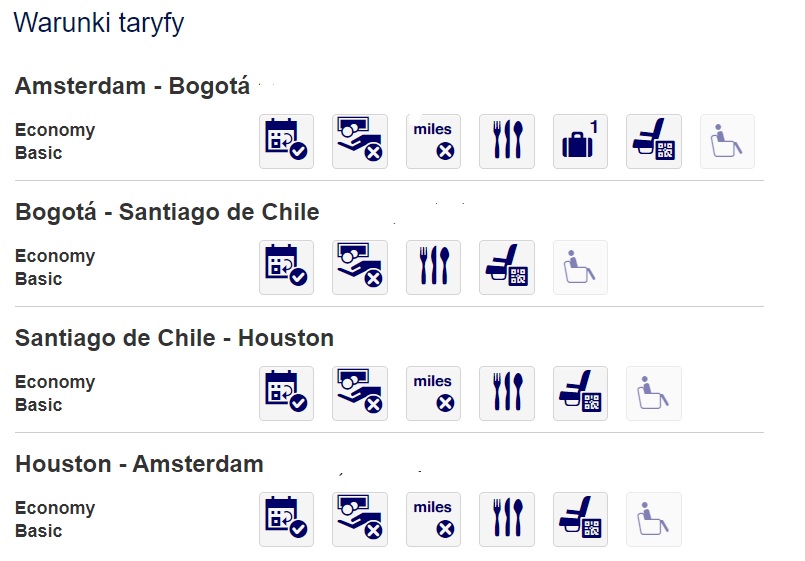
Task: Click the seat reservation icon for Santiago de Chile - Houston
Action: (580, 393)
